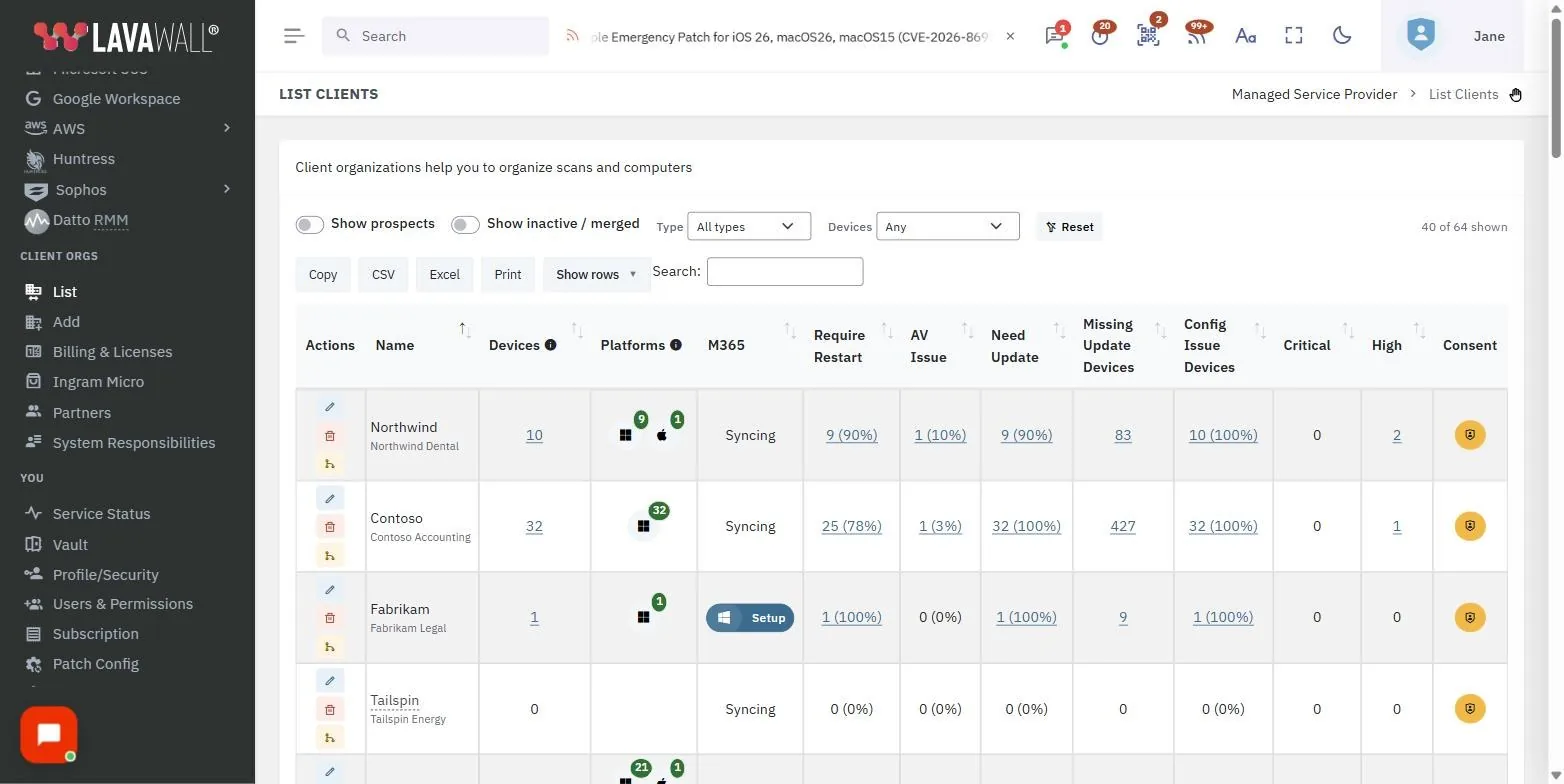Toggle the sidebar hamburger menu icon
Viewport: 1564px width, 784px height.
pos(293,36)
